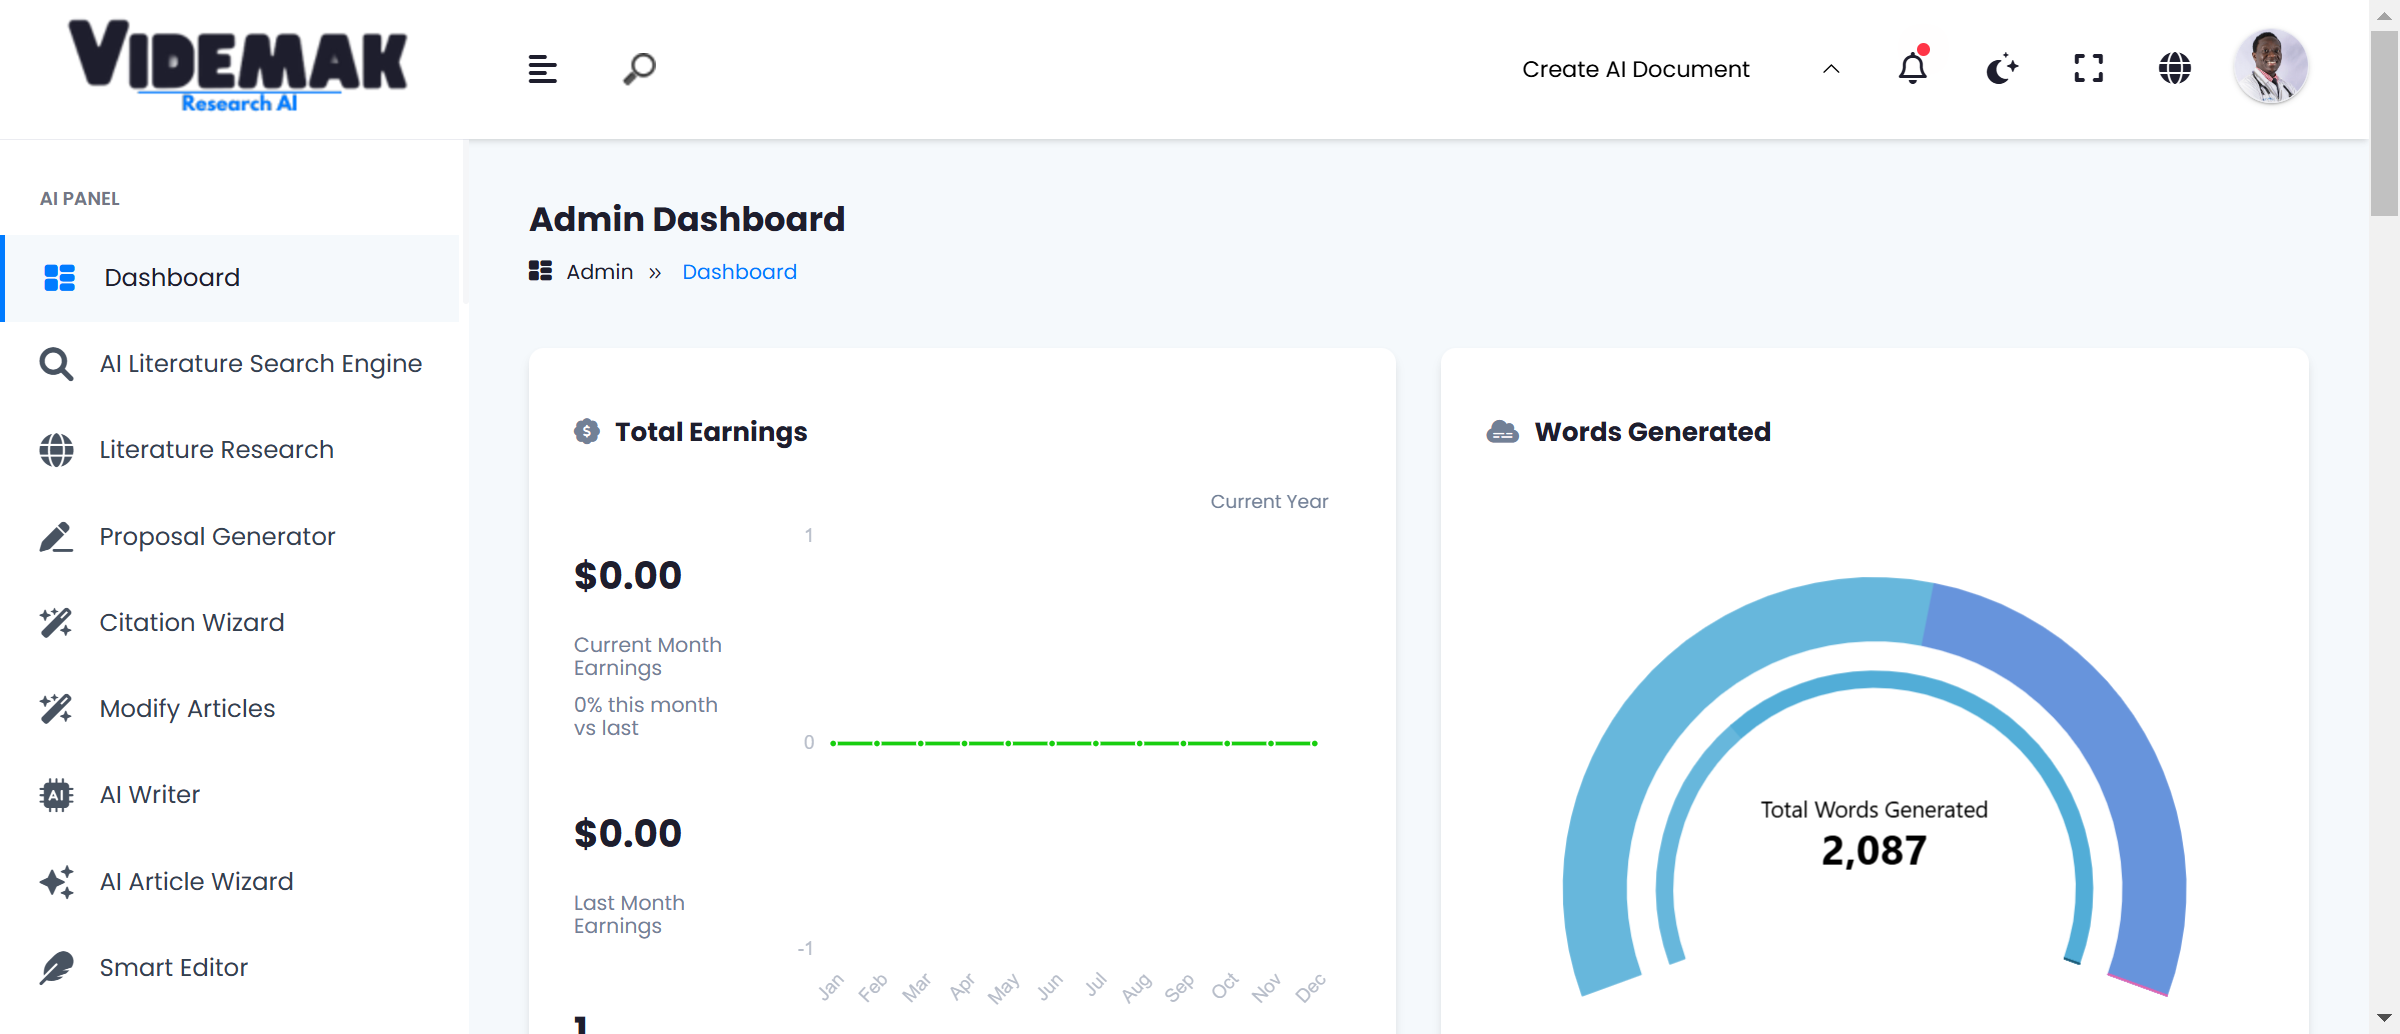
Task: Open search with the magnifier icon
Action: click(x=639, y=69)
